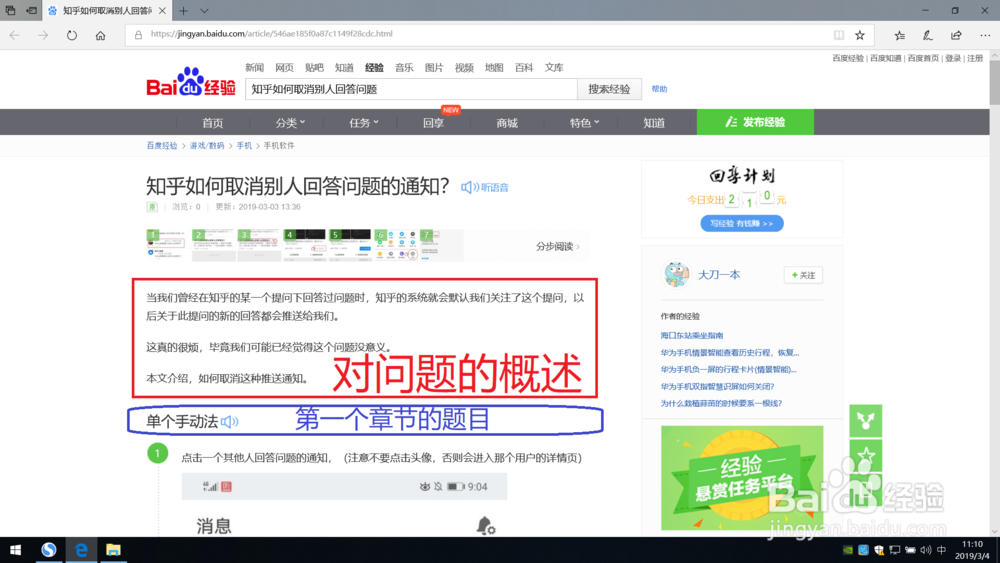1000x563 pixels.
Task: Click the volume icon in system tray
Action: [x=925, y=550]
